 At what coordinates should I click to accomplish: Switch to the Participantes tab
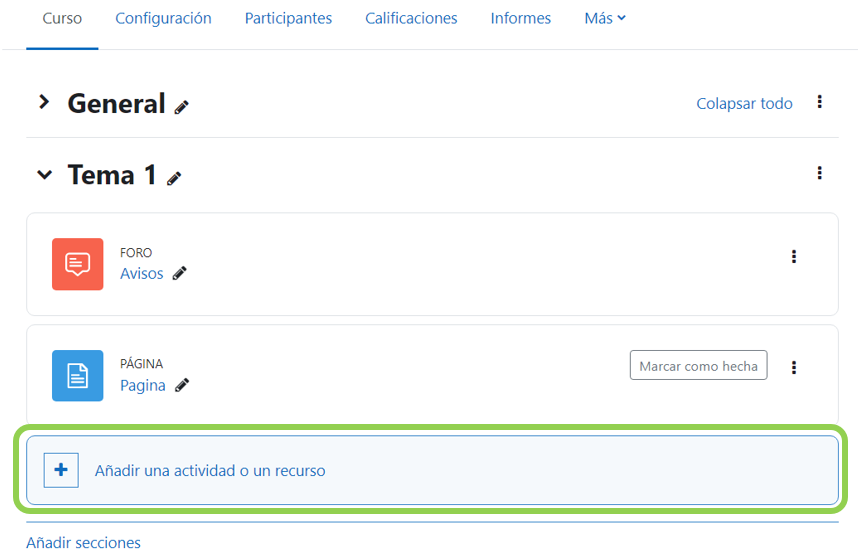point(288,18)
